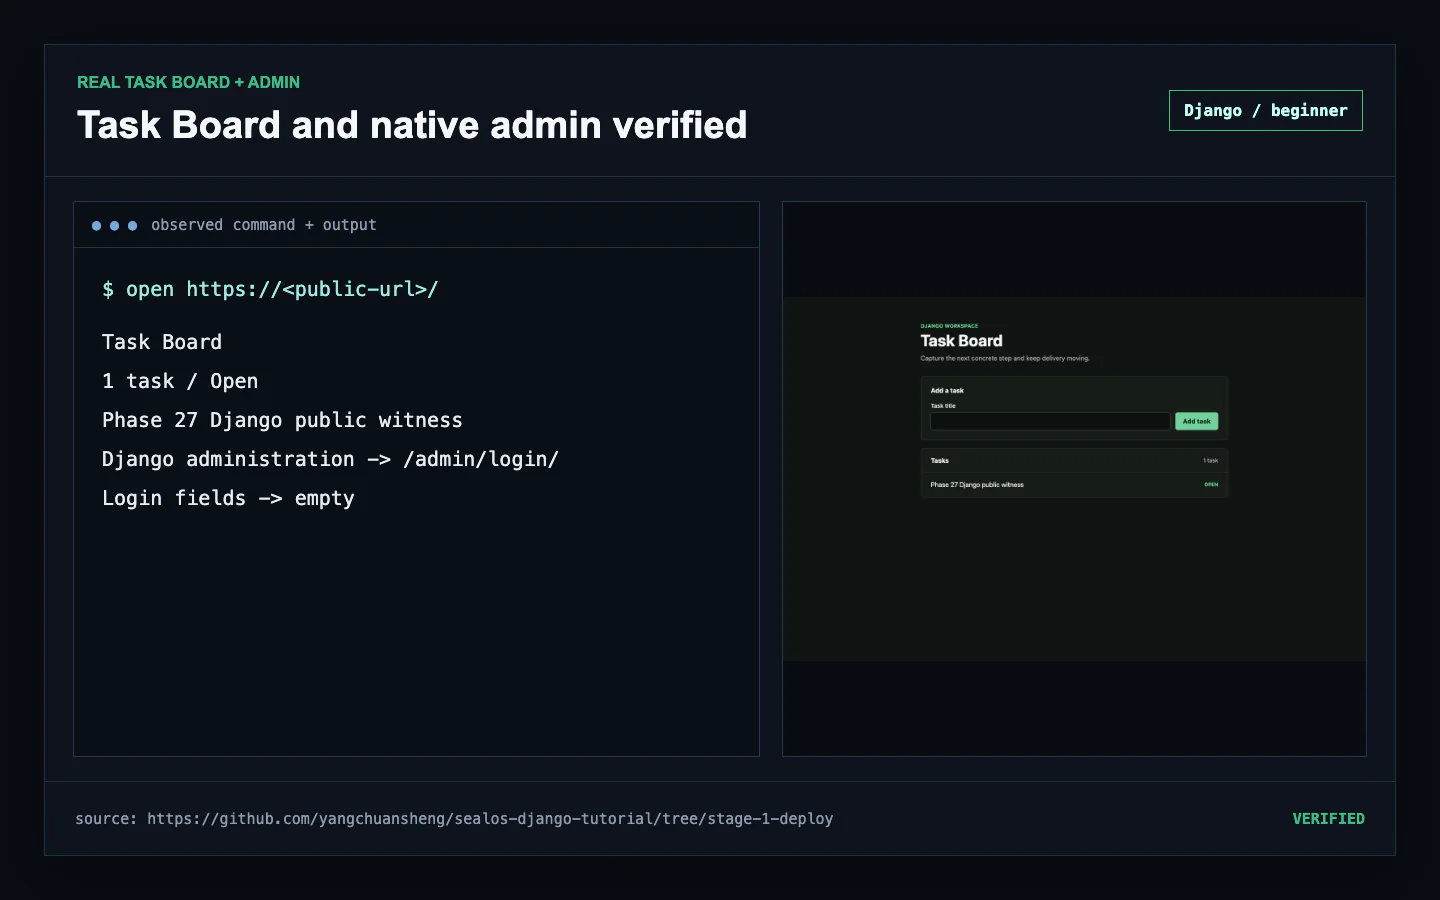The height and width of the screenshot is (900, 1440).
Task: Click the 'Add a task' card heading
Action: (x=947, y=391)
